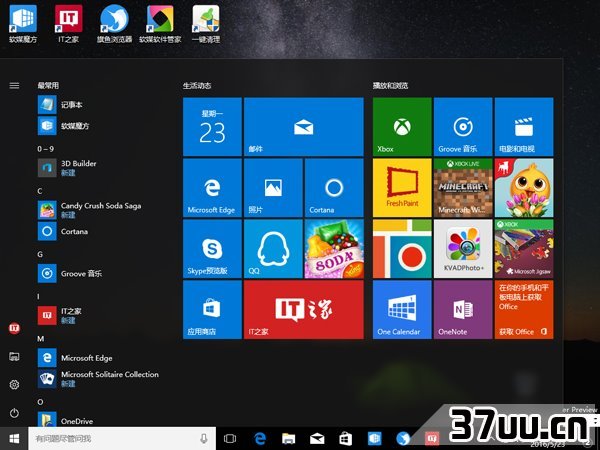Click the 生活动态 tile group title

coord(197,86)
